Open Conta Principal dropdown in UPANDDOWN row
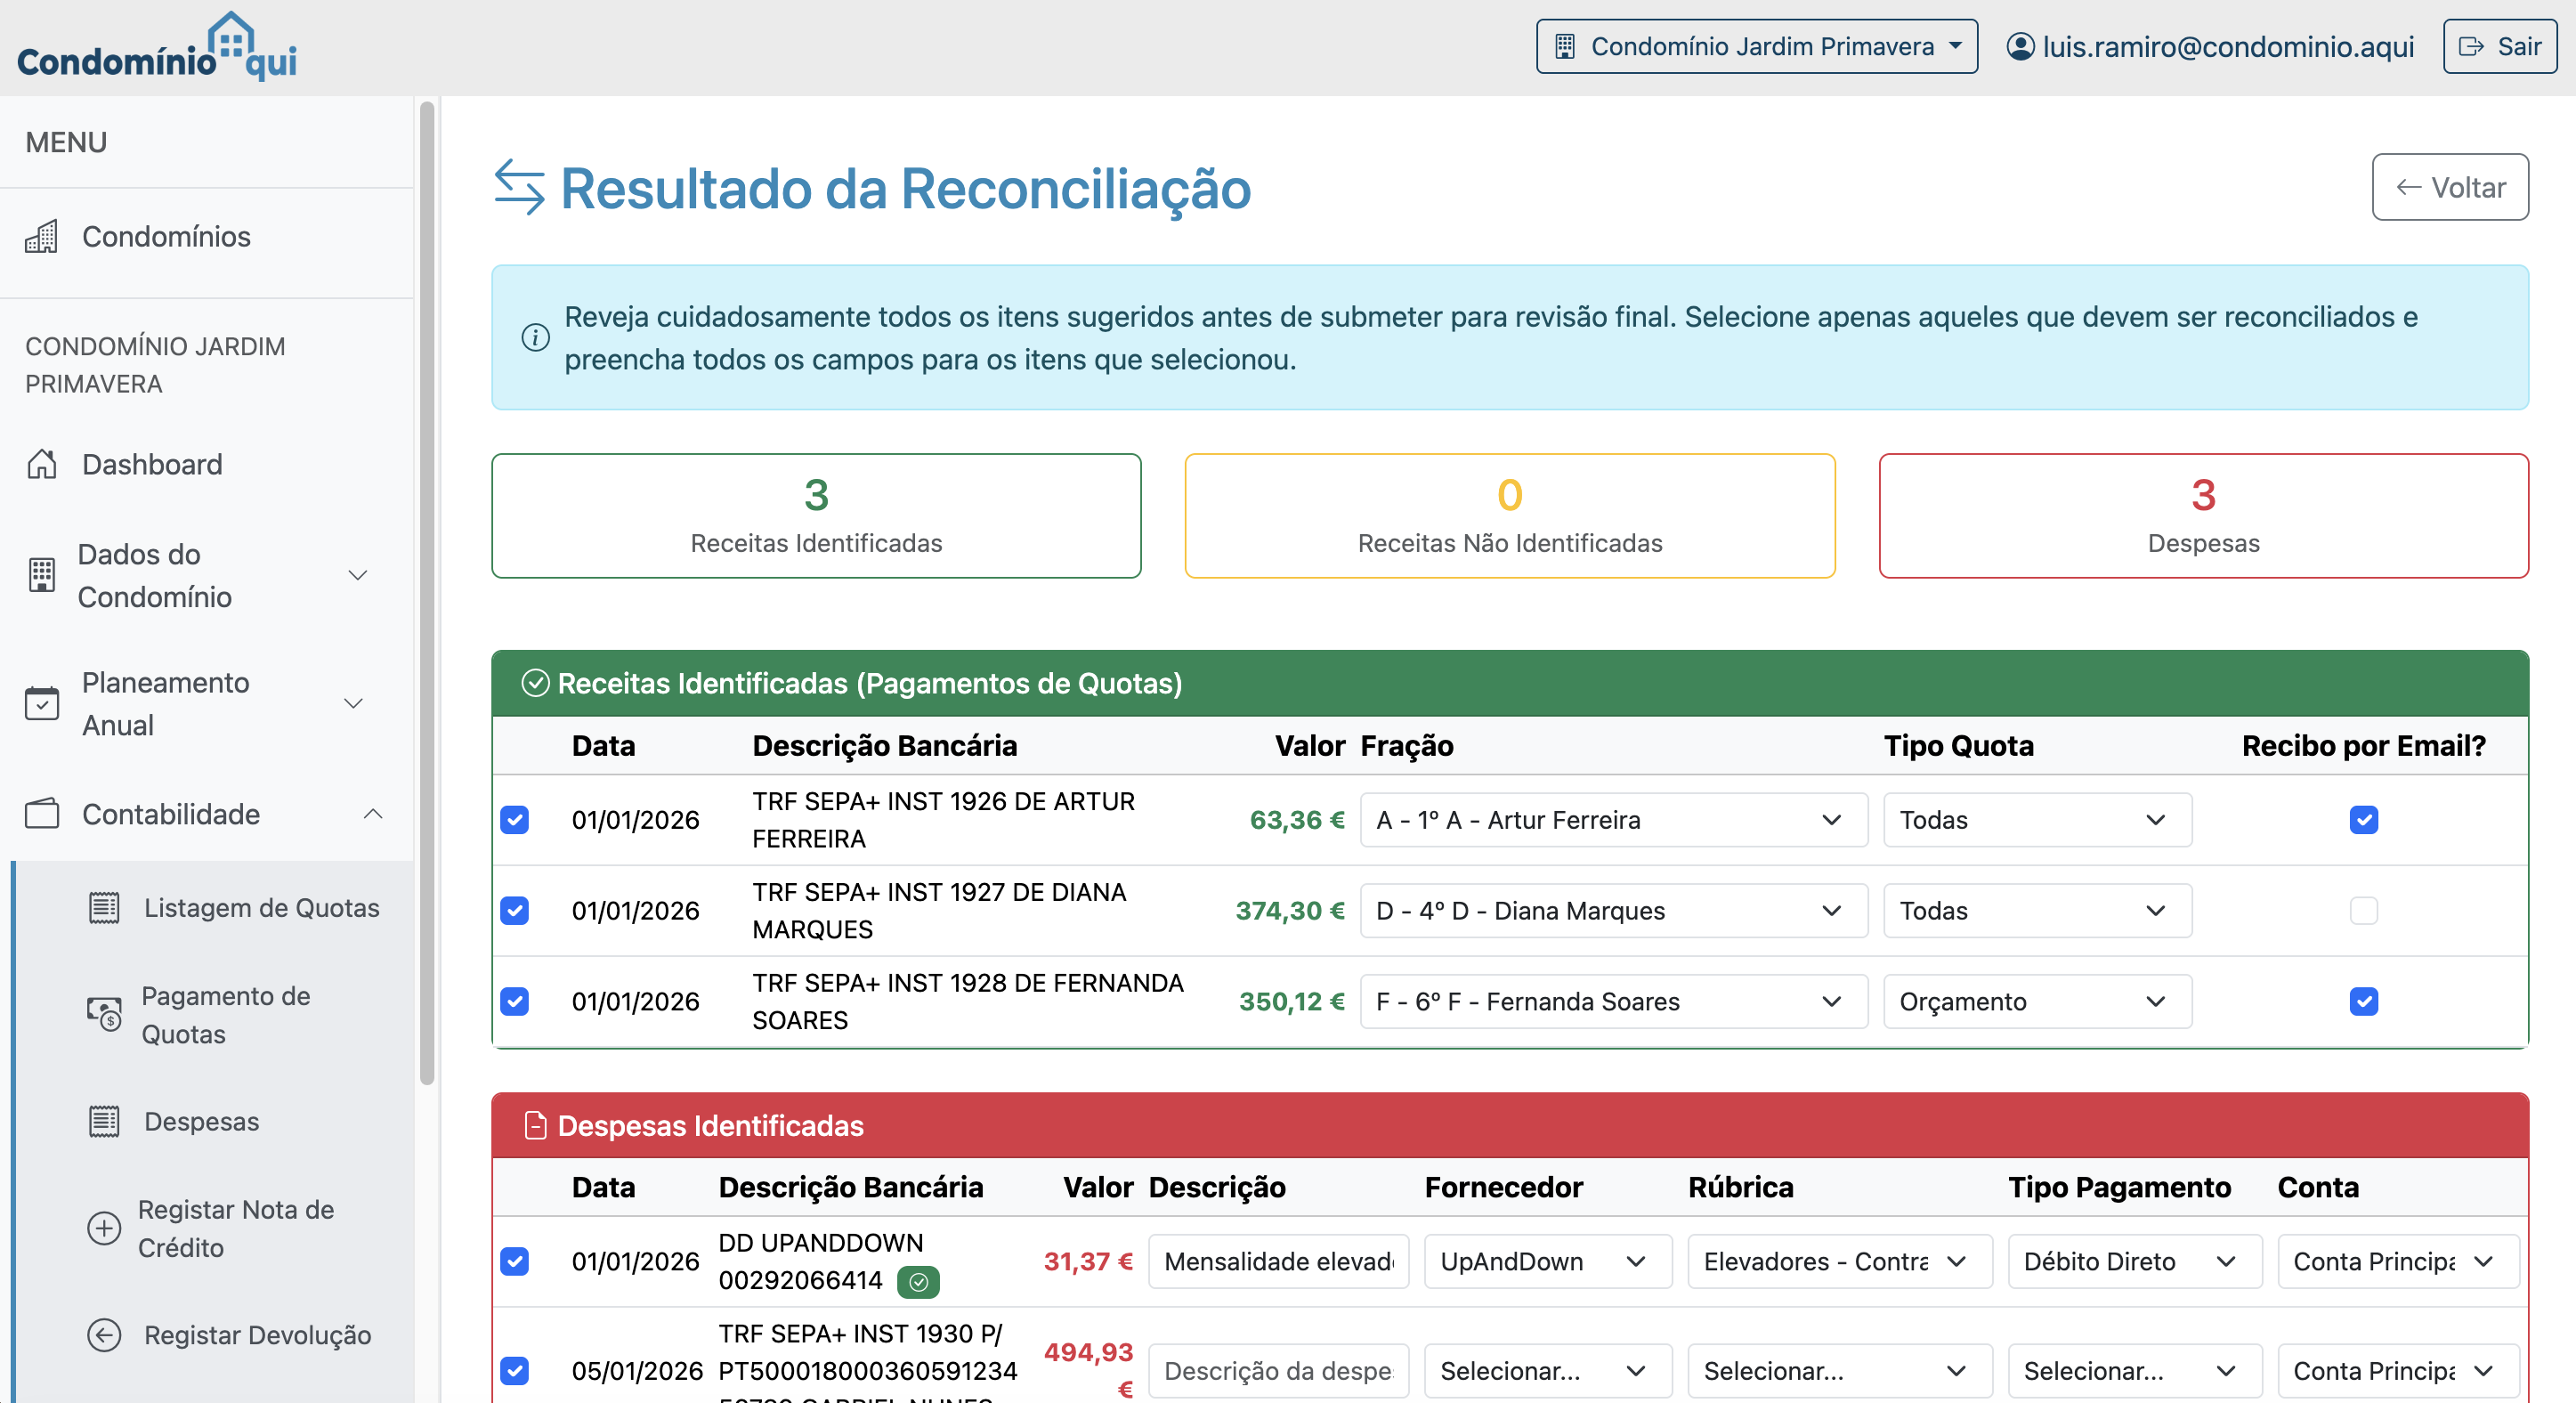The height and width of the screenshot is (1403, 2576). [2398, 1262]
